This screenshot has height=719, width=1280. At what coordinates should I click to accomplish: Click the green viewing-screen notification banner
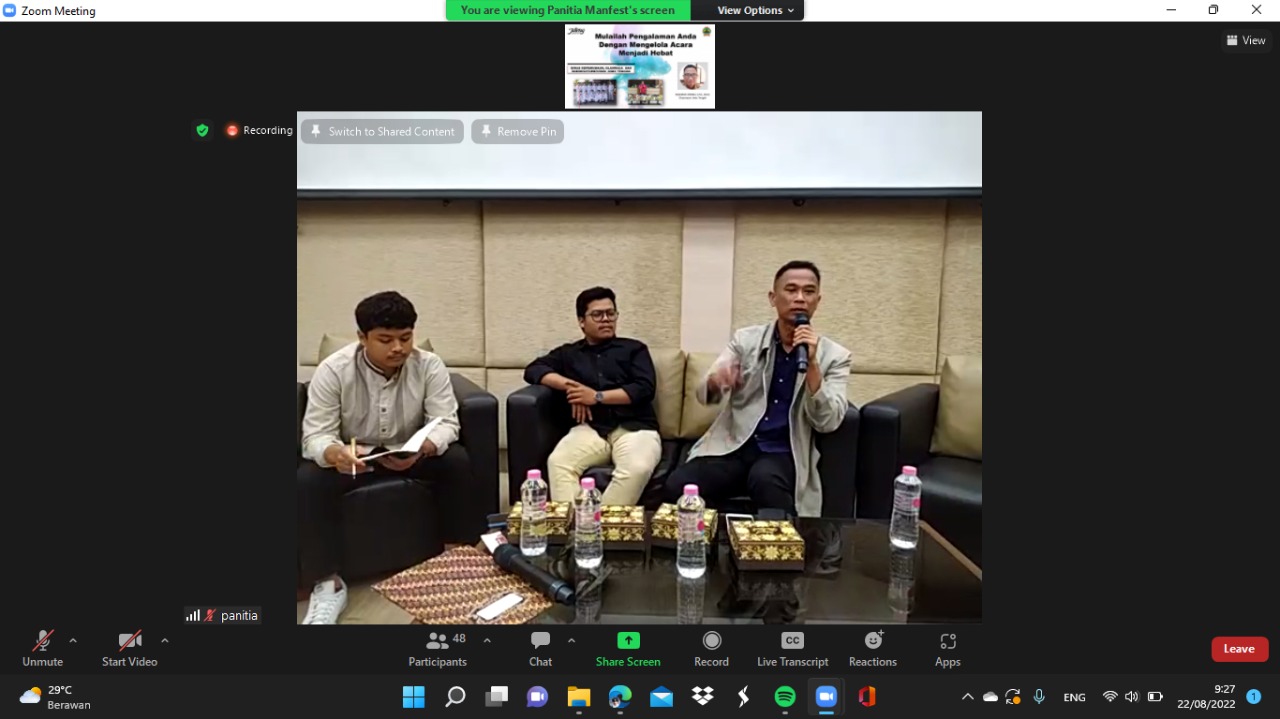(x=568, y=10)
